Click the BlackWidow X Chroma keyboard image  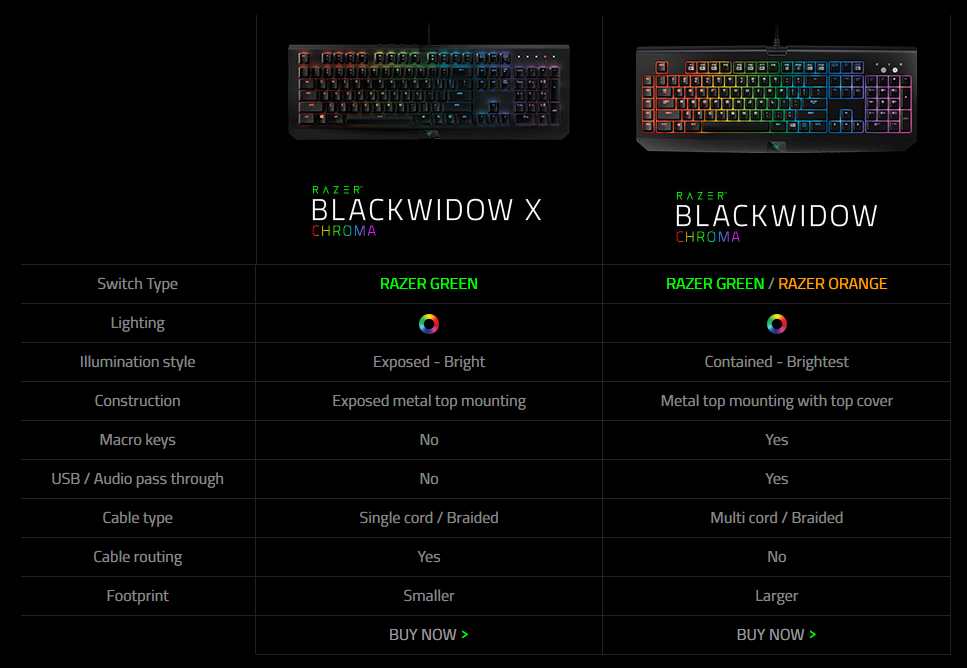click(429, 91)
